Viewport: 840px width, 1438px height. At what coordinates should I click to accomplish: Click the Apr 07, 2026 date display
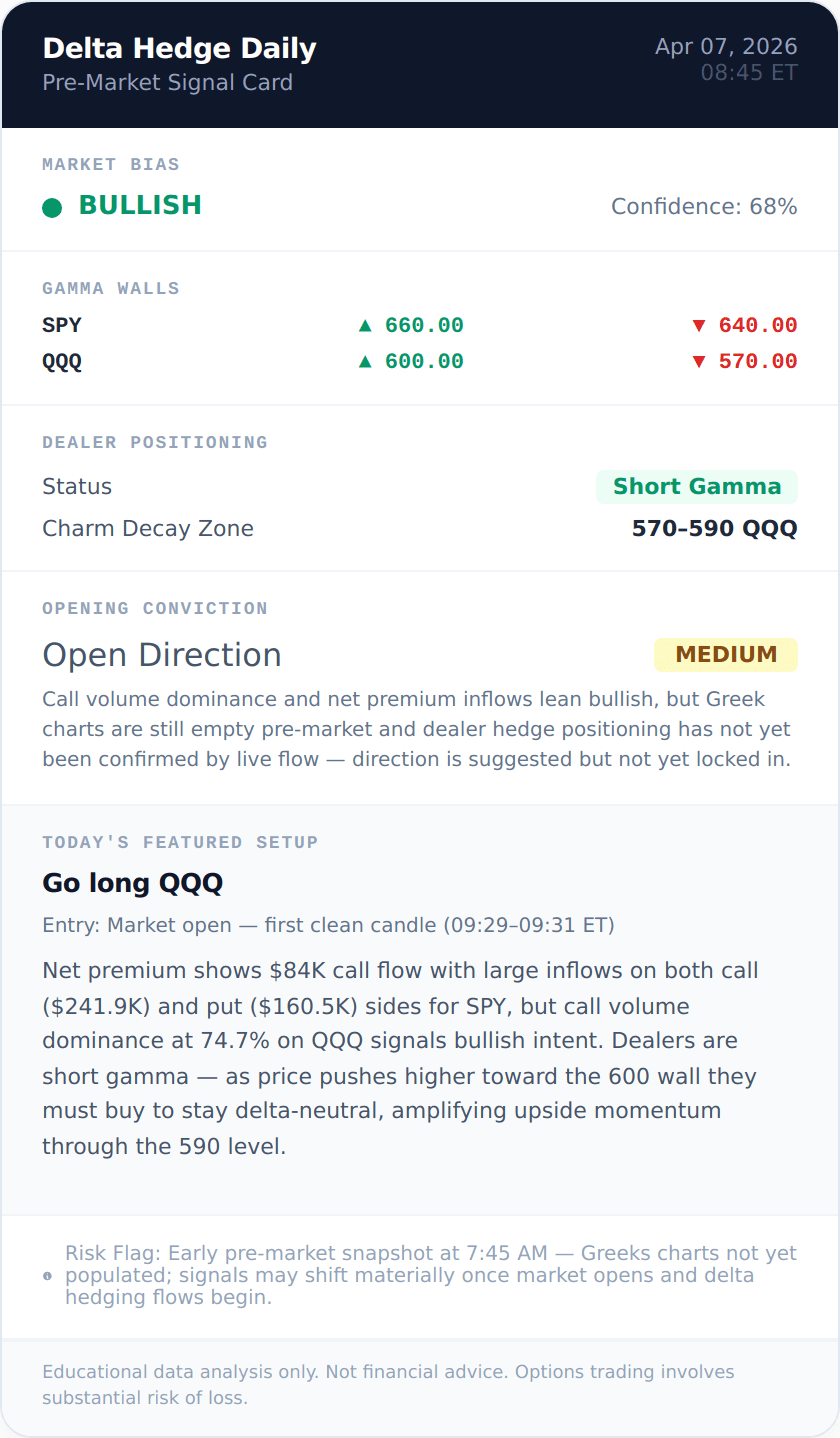tap(726, 46)
